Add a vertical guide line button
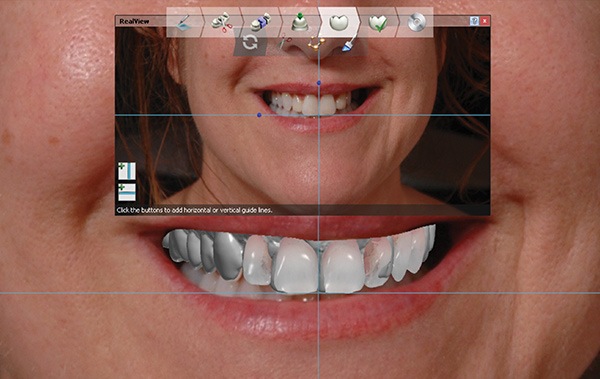Image resolution: width=600 pixels, height=379 pixels. (x=127, y=171)
